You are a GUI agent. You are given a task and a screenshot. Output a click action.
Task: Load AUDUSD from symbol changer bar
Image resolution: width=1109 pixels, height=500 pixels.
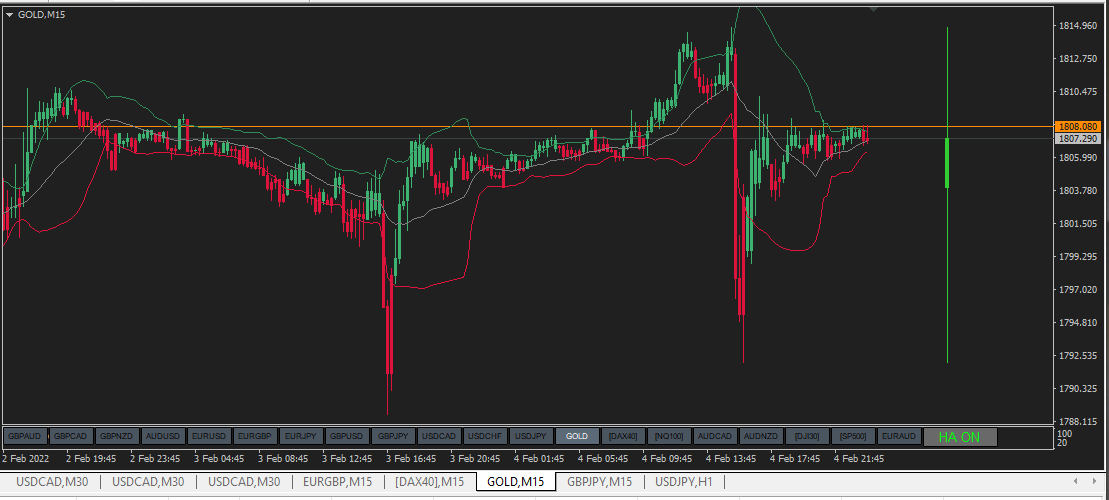click(163, 436)
